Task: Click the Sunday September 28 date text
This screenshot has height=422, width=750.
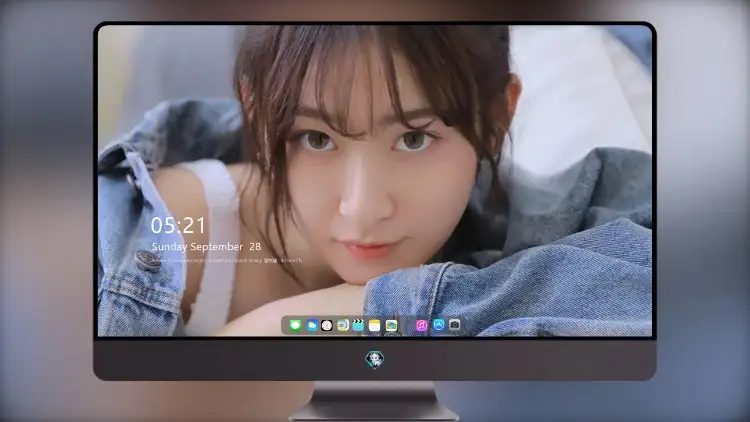Action: tap(206, 247)
